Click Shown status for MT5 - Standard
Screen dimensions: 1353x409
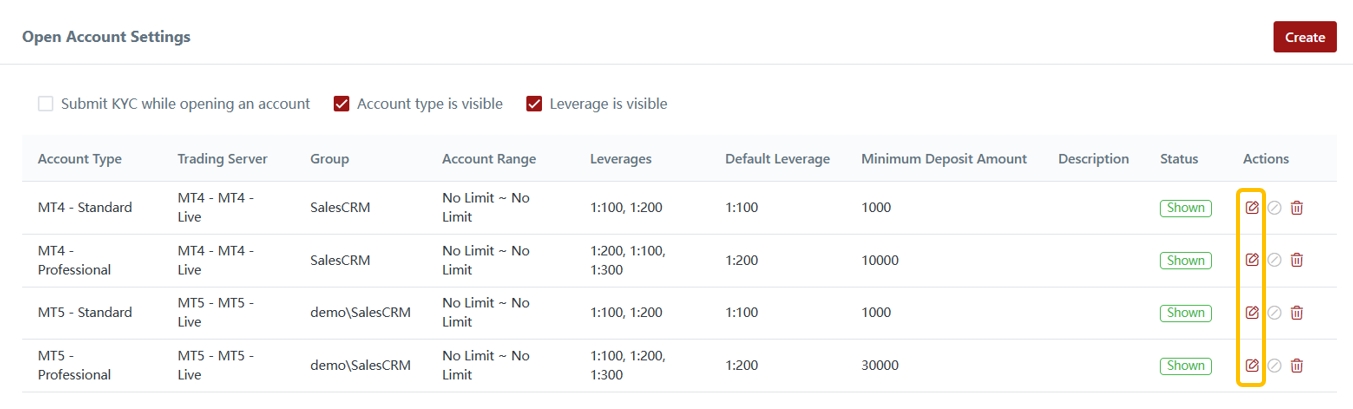1185,313
